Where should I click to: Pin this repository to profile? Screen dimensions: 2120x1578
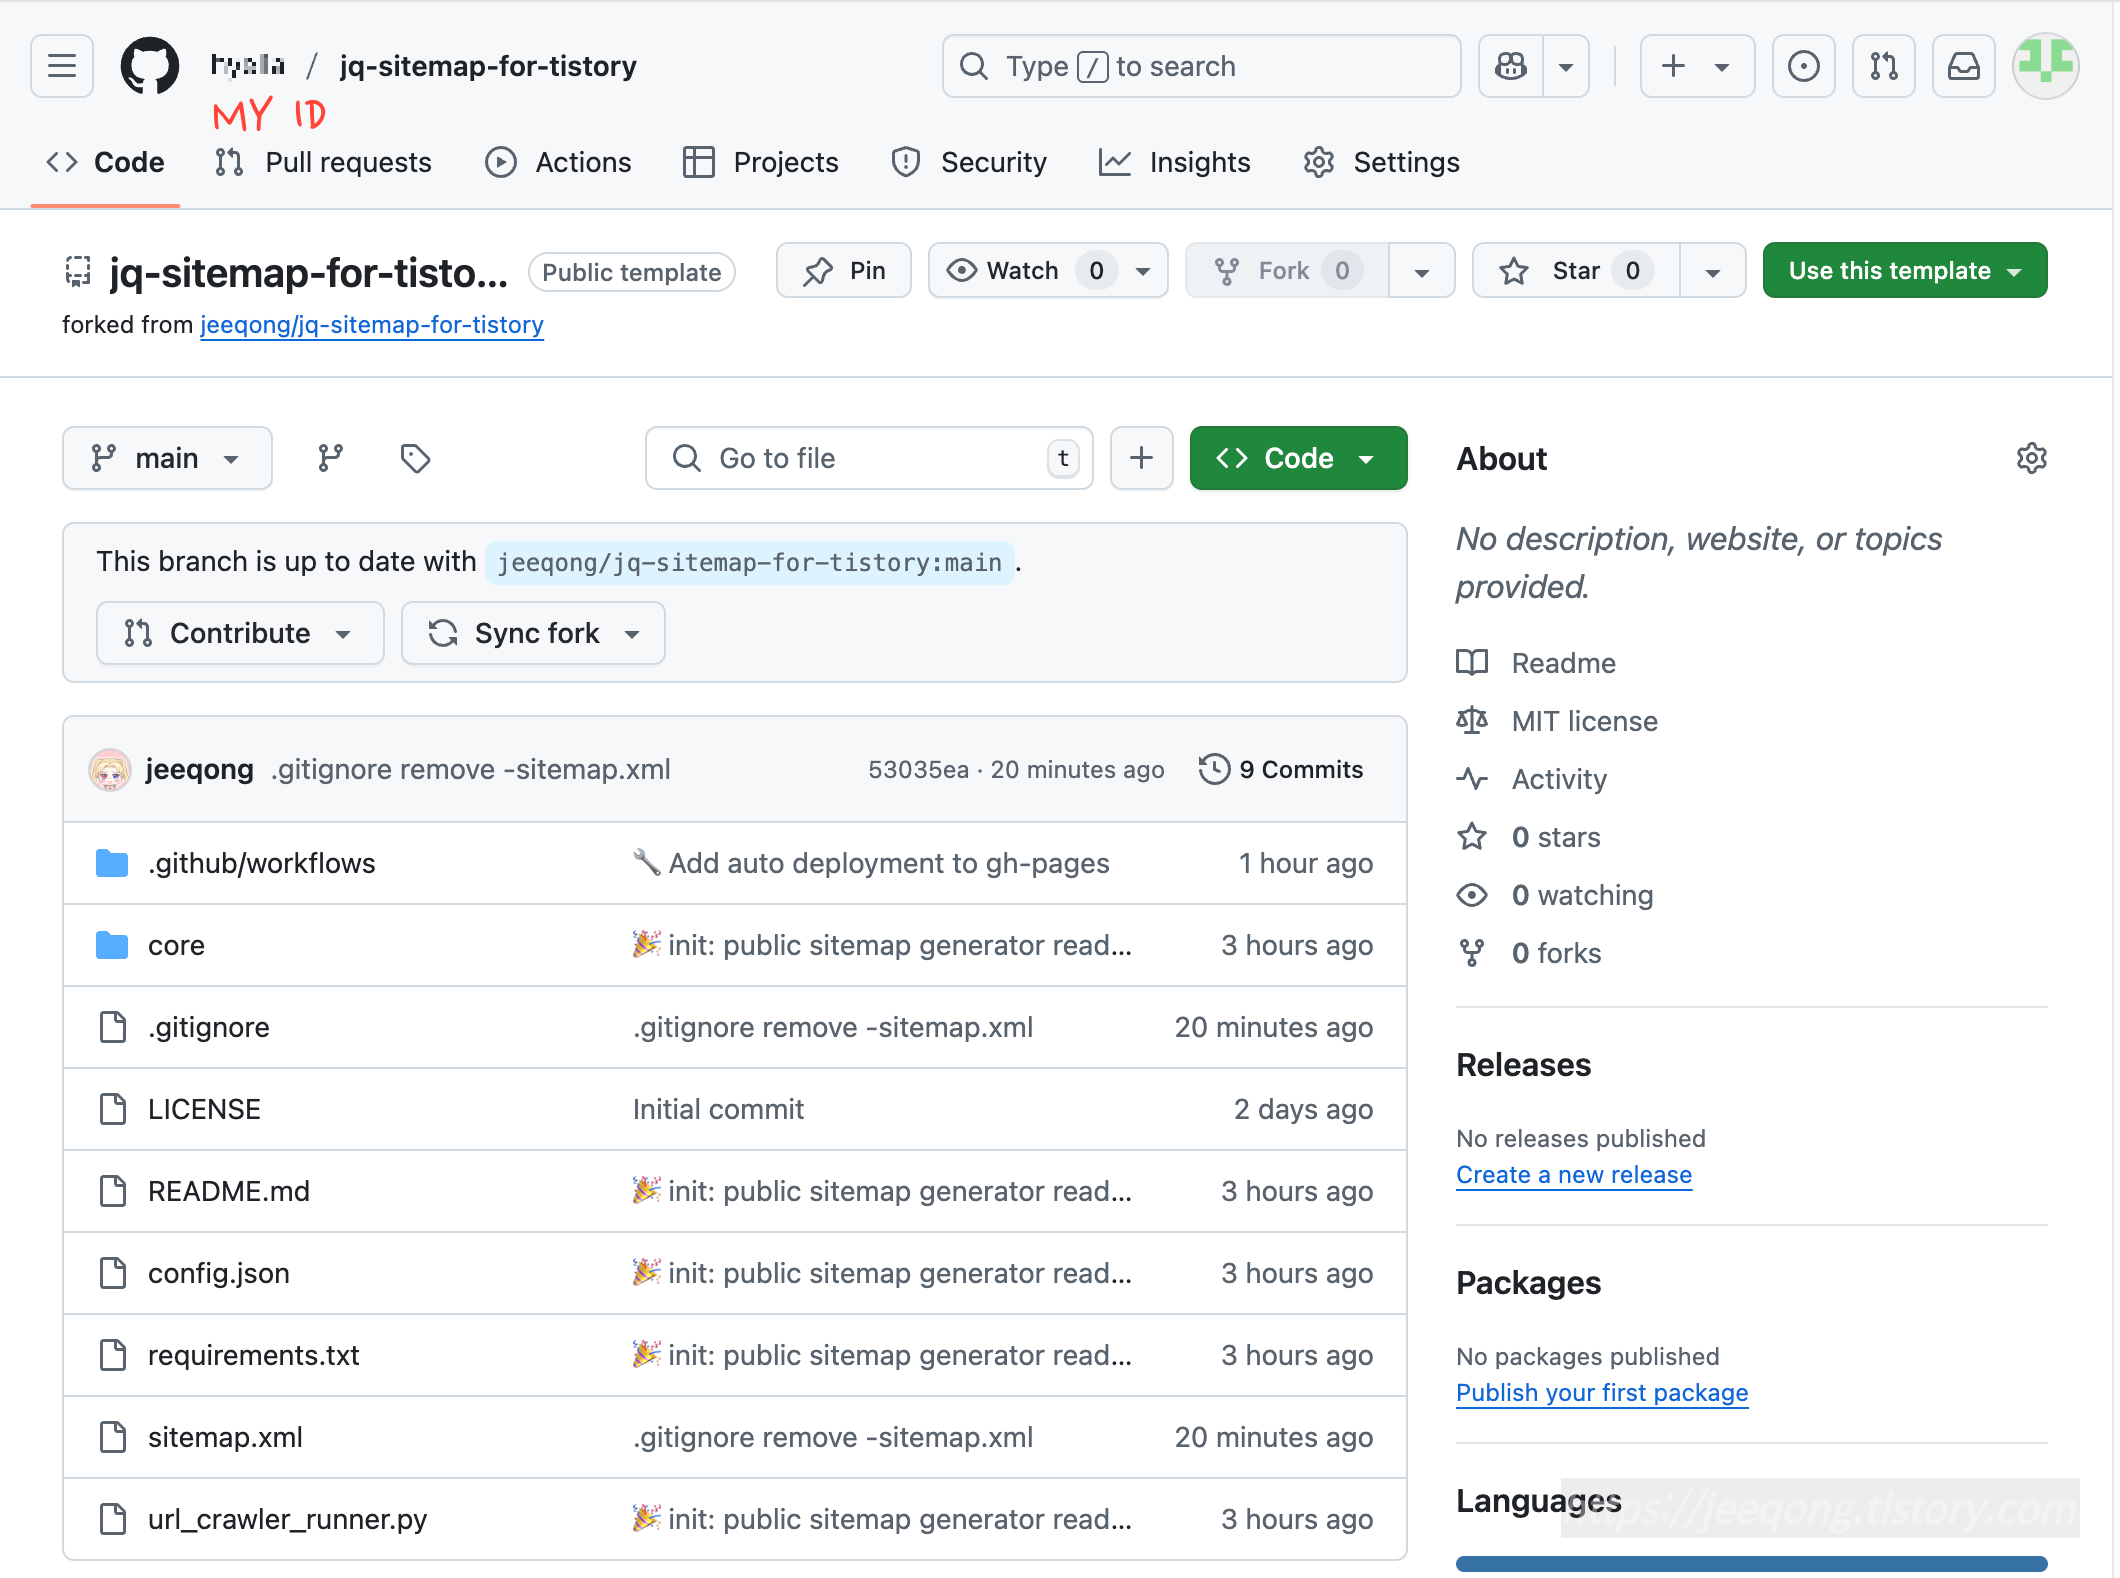844,271
